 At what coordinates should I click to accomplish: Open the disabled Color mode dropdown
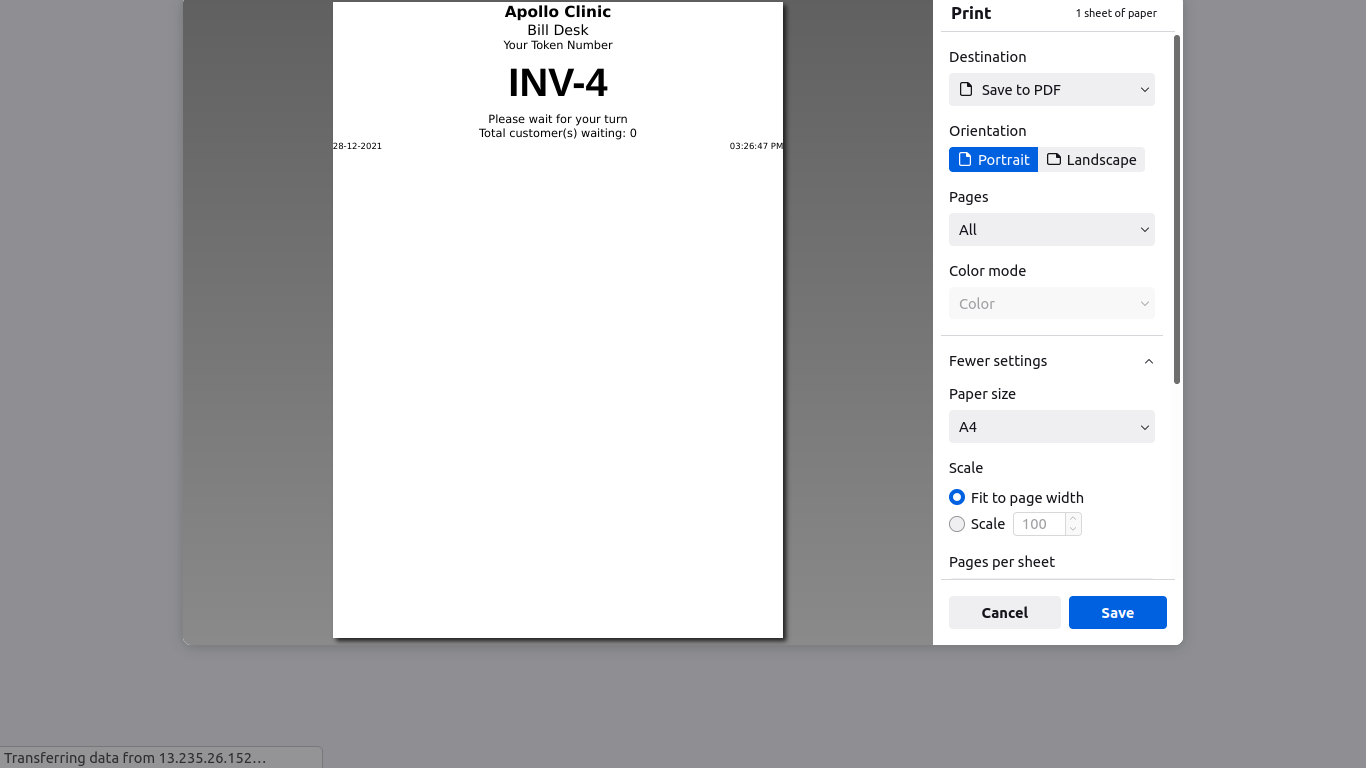(1051, 304)
